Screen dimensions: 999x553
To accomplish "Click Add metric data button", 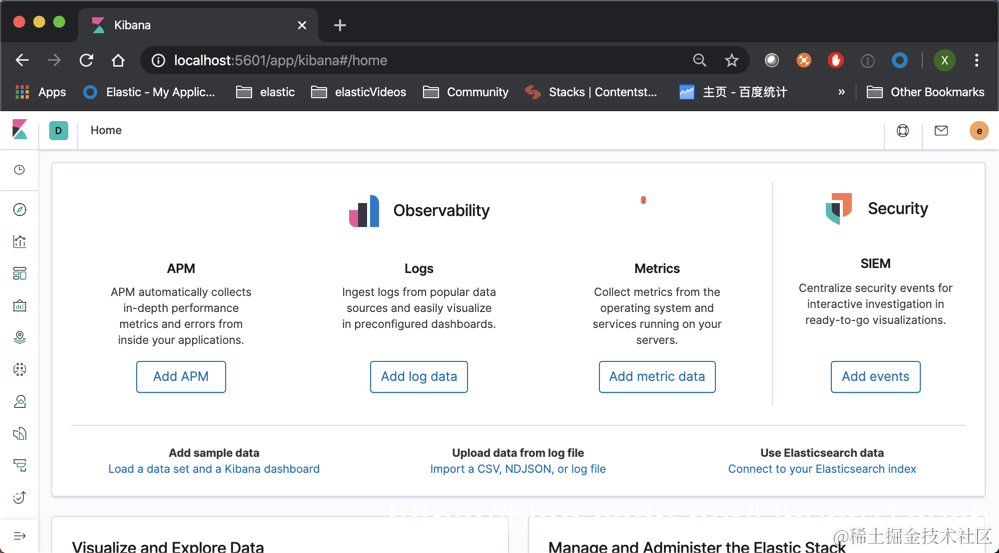I will coord(657,377).
